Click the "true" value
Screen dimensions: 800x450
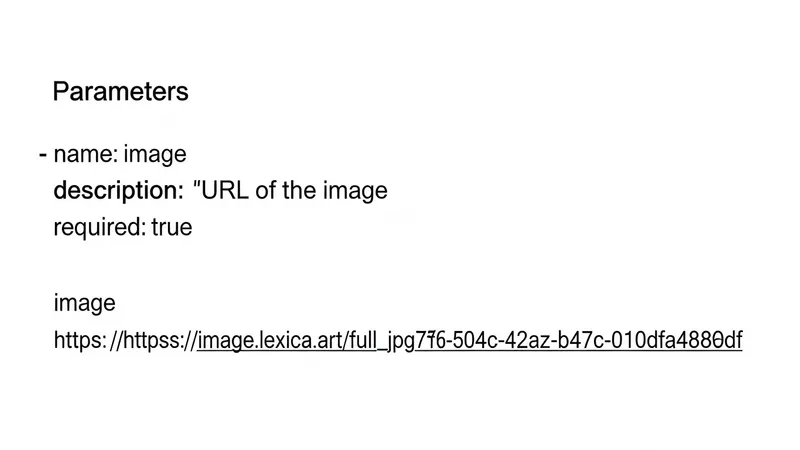pos(172,227)
